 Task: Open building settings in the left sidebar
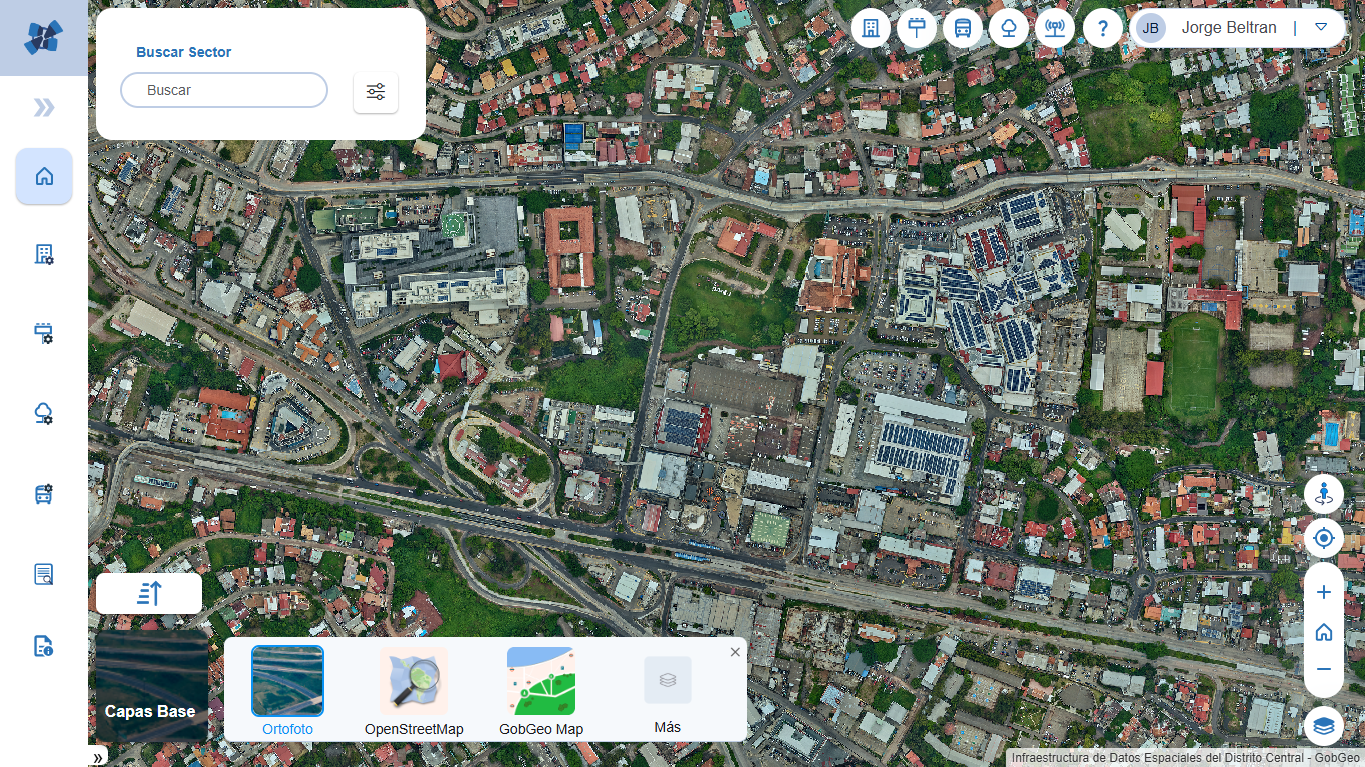(x=44, y=255)
